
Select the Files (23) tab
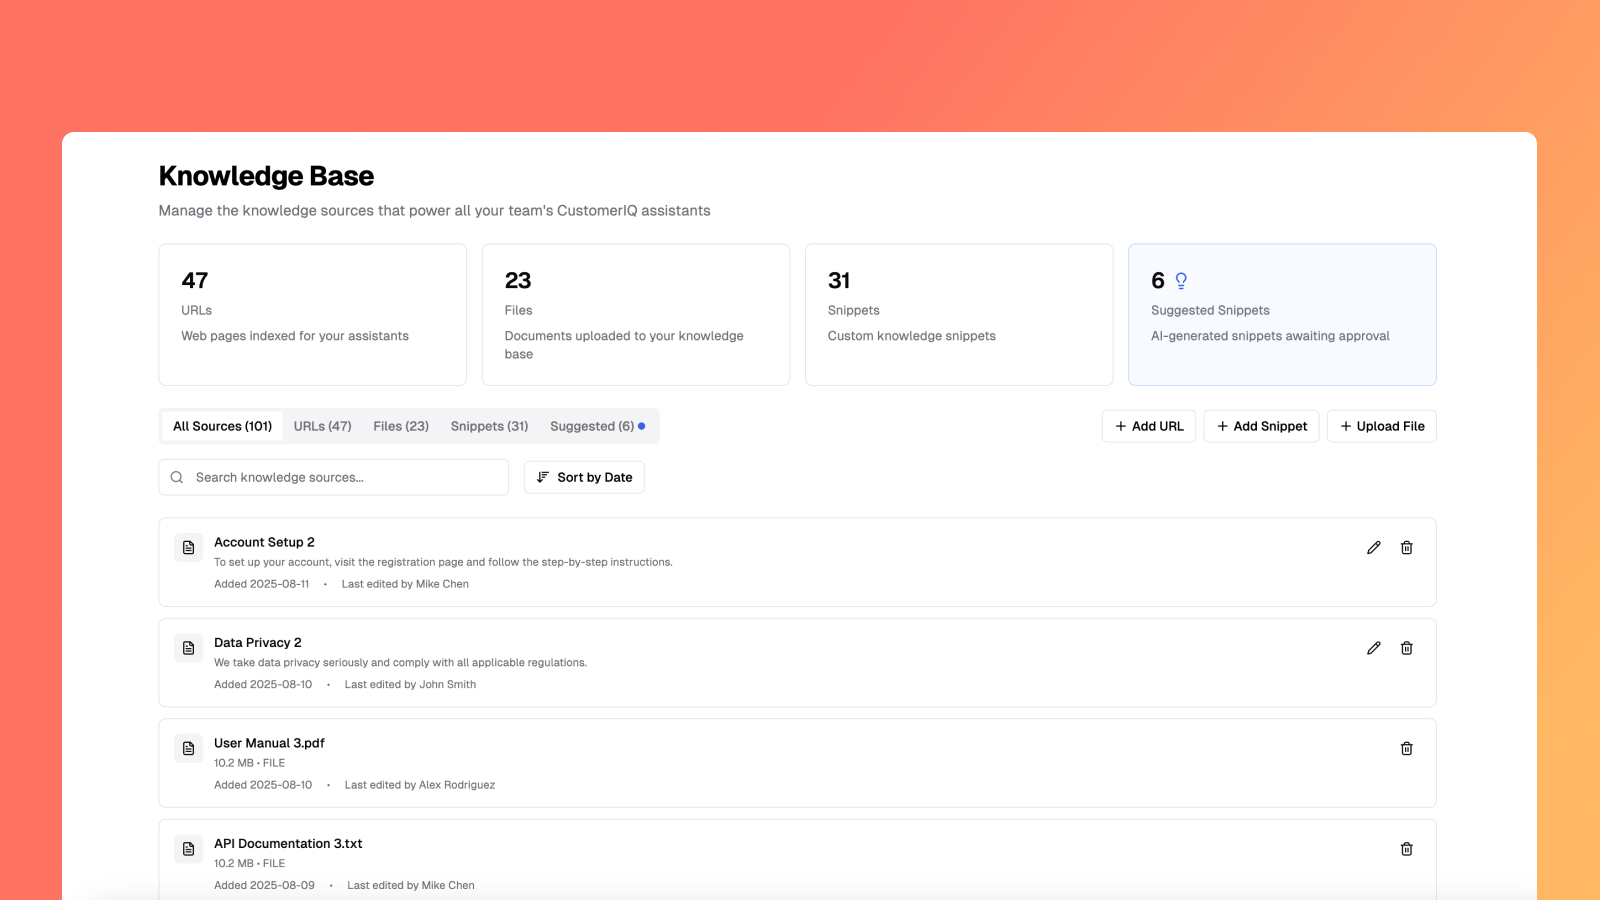tap(401, 426)
